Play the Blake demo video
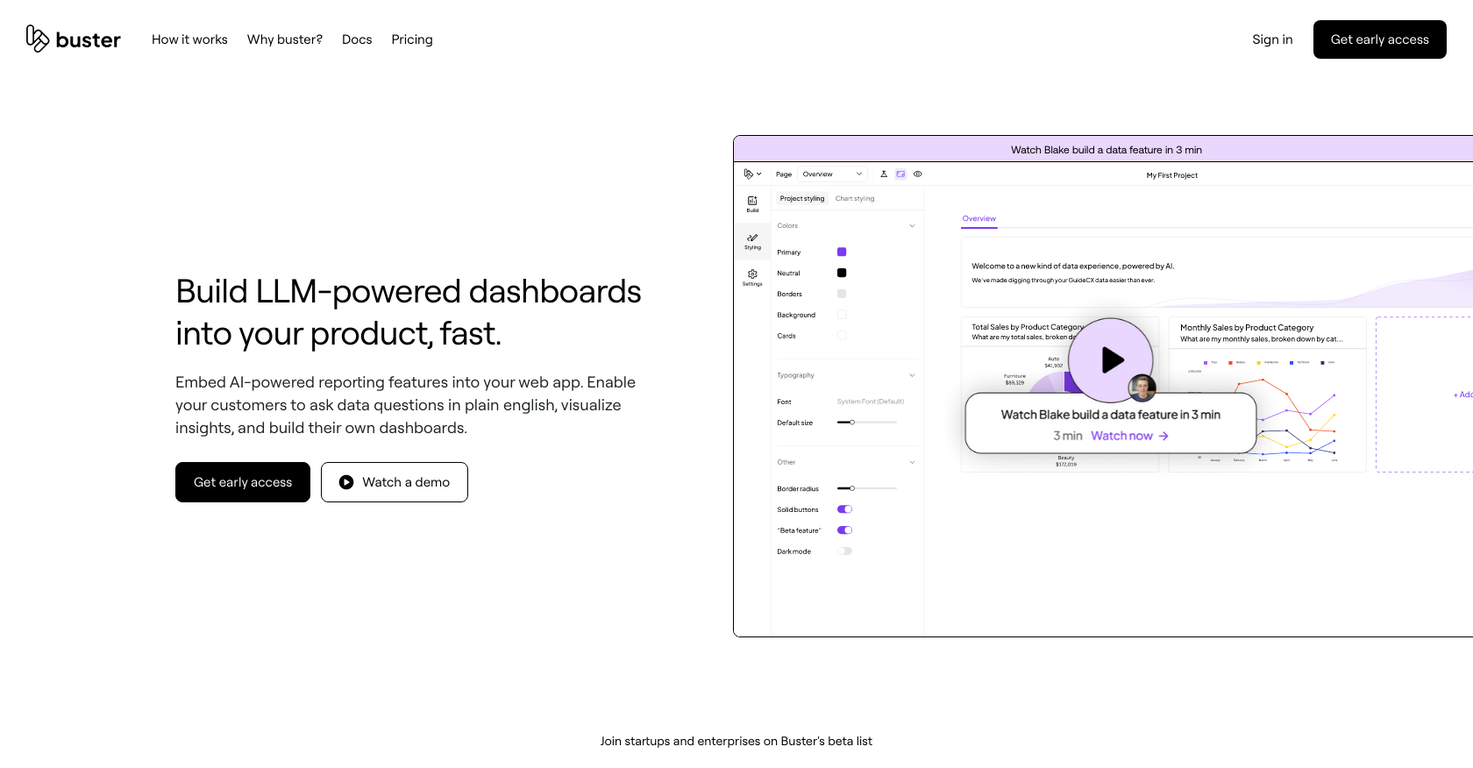 click(x=1111, y=360)
